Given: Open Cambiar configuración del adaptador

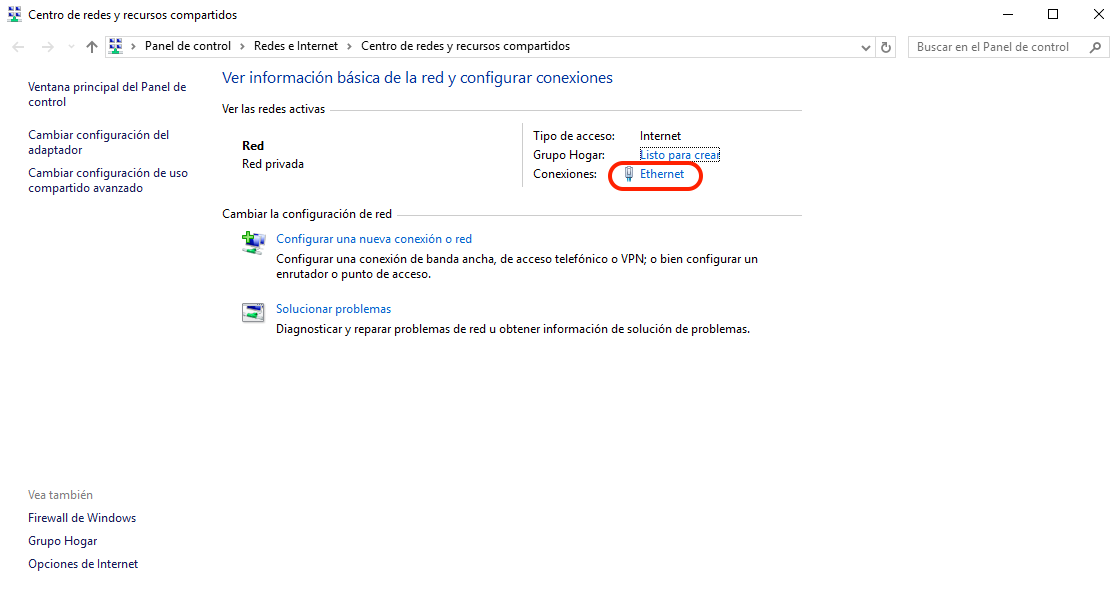Looking at the screenshot, I should click(99, 142).
